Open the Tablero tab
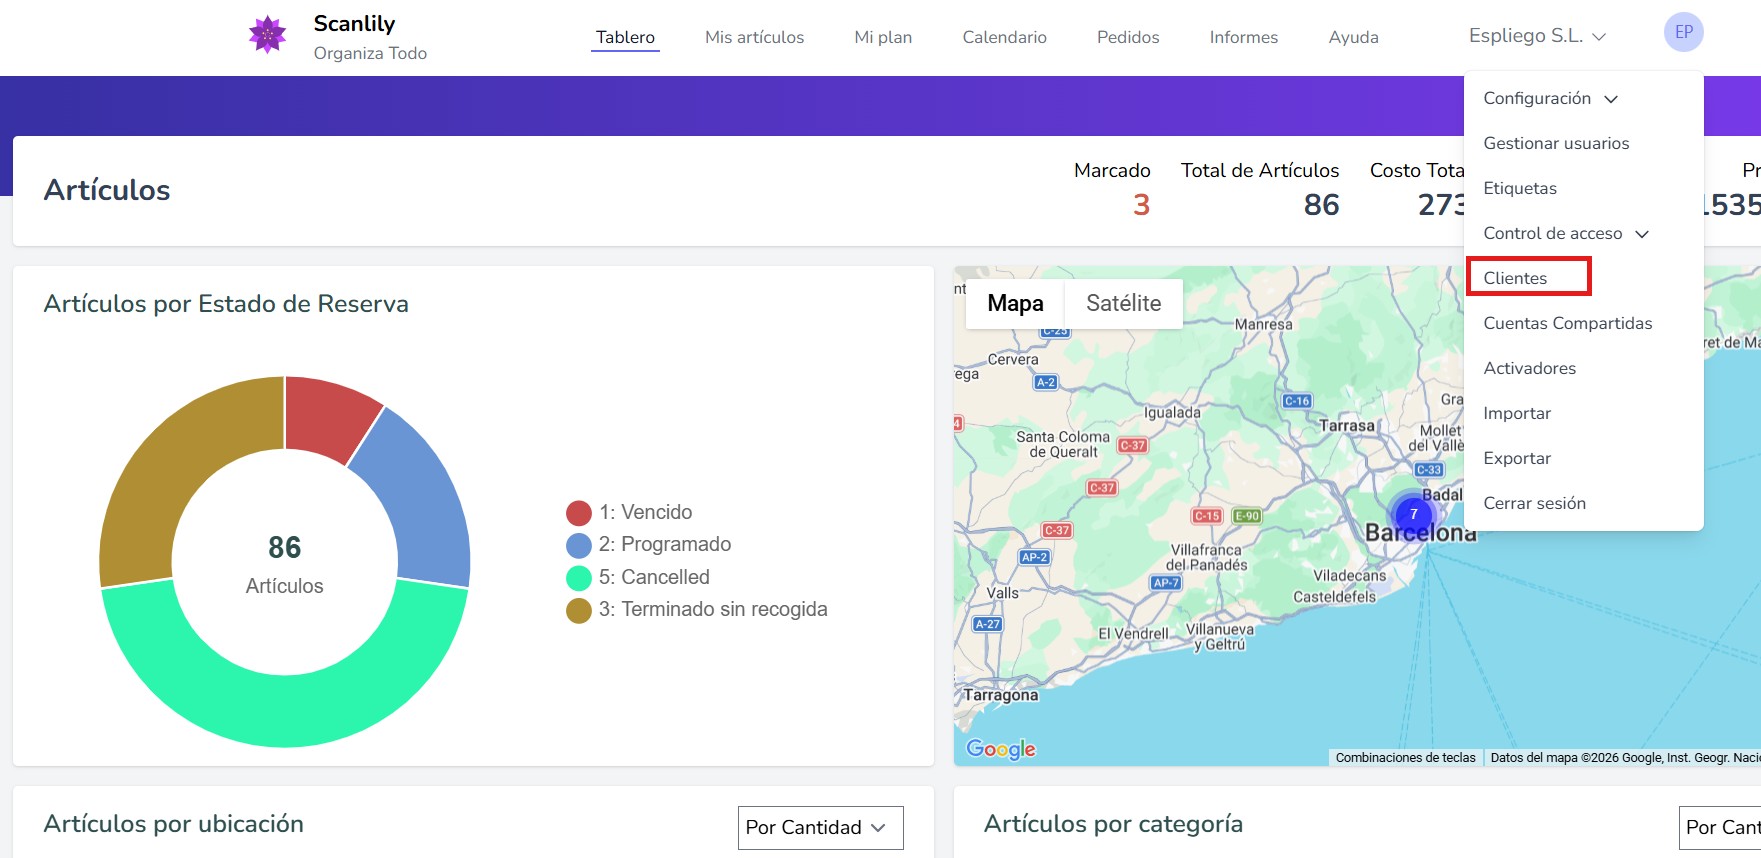The width and height of the screenshot is (1761, 858). [625, 37]
